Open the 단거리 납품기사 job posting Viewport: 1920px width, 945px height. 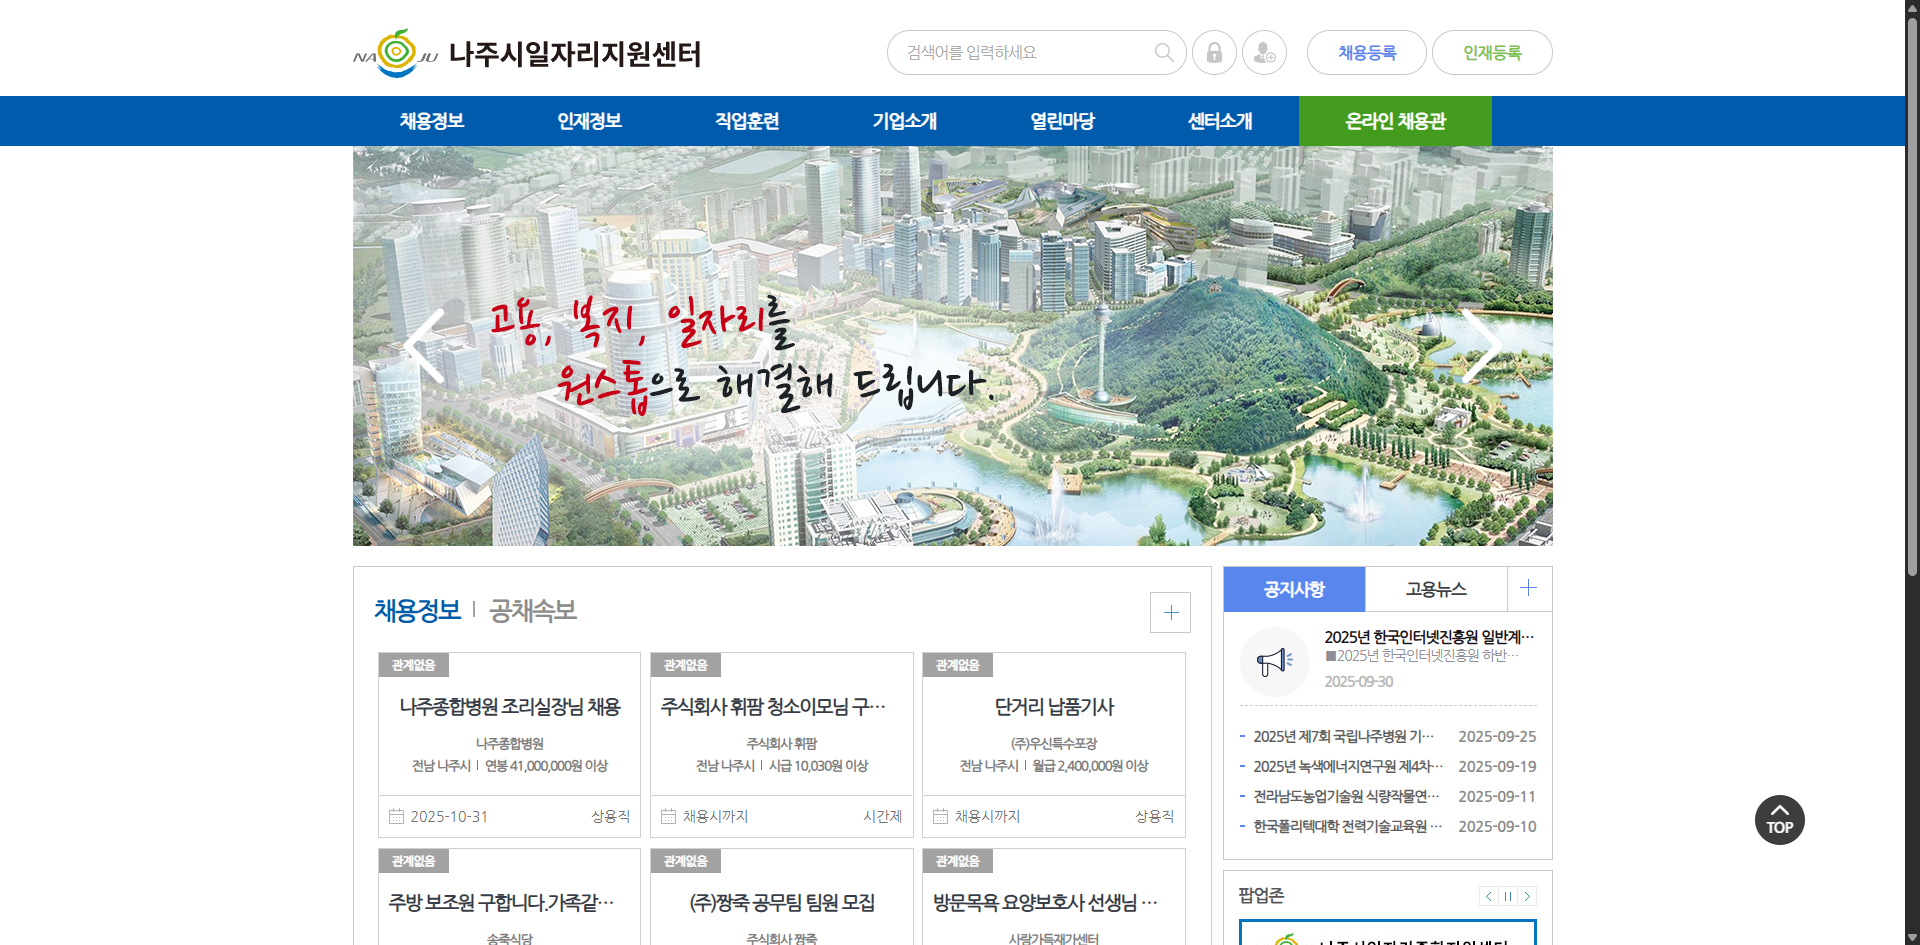[x=1054, y=707]
